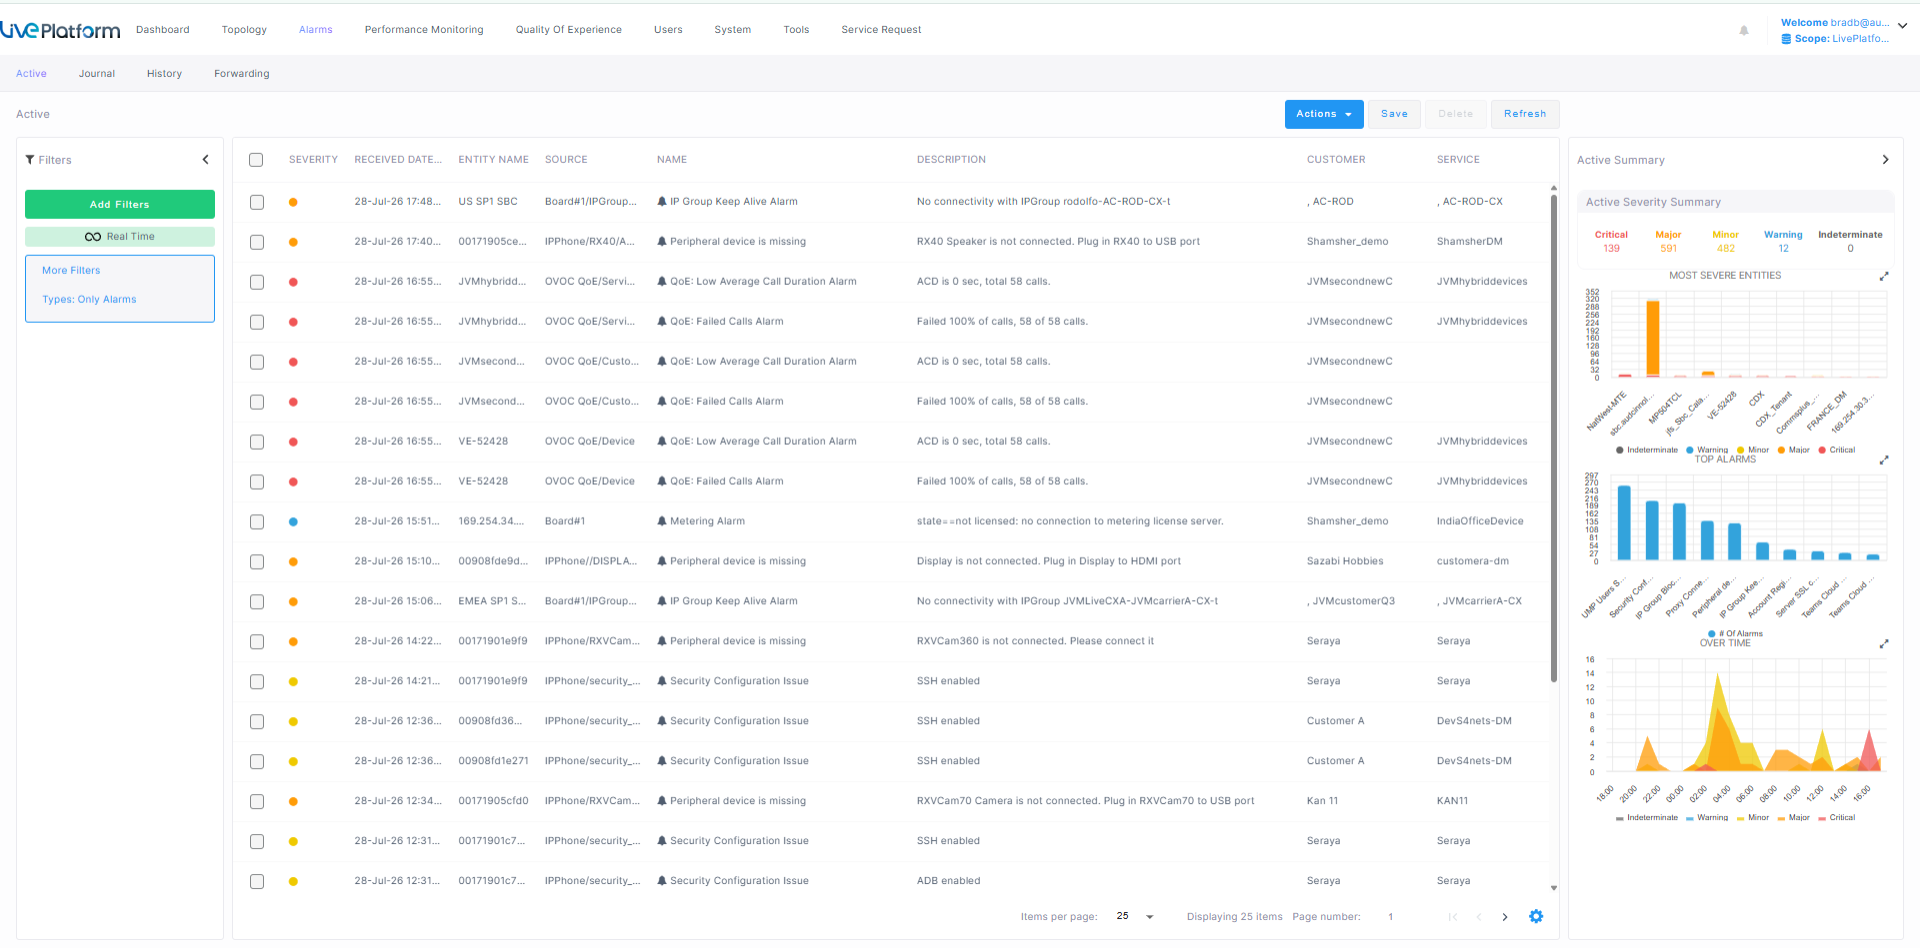Collapse the Filters panel with the chevron
The width and height of the screenshot is (1920, 948).
point(206,160)
